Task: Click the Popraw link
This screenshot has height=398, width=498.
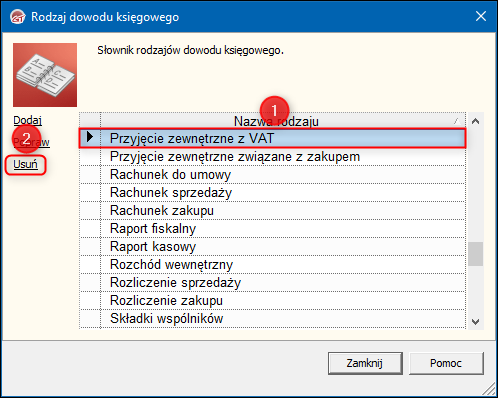Action: 31,142
